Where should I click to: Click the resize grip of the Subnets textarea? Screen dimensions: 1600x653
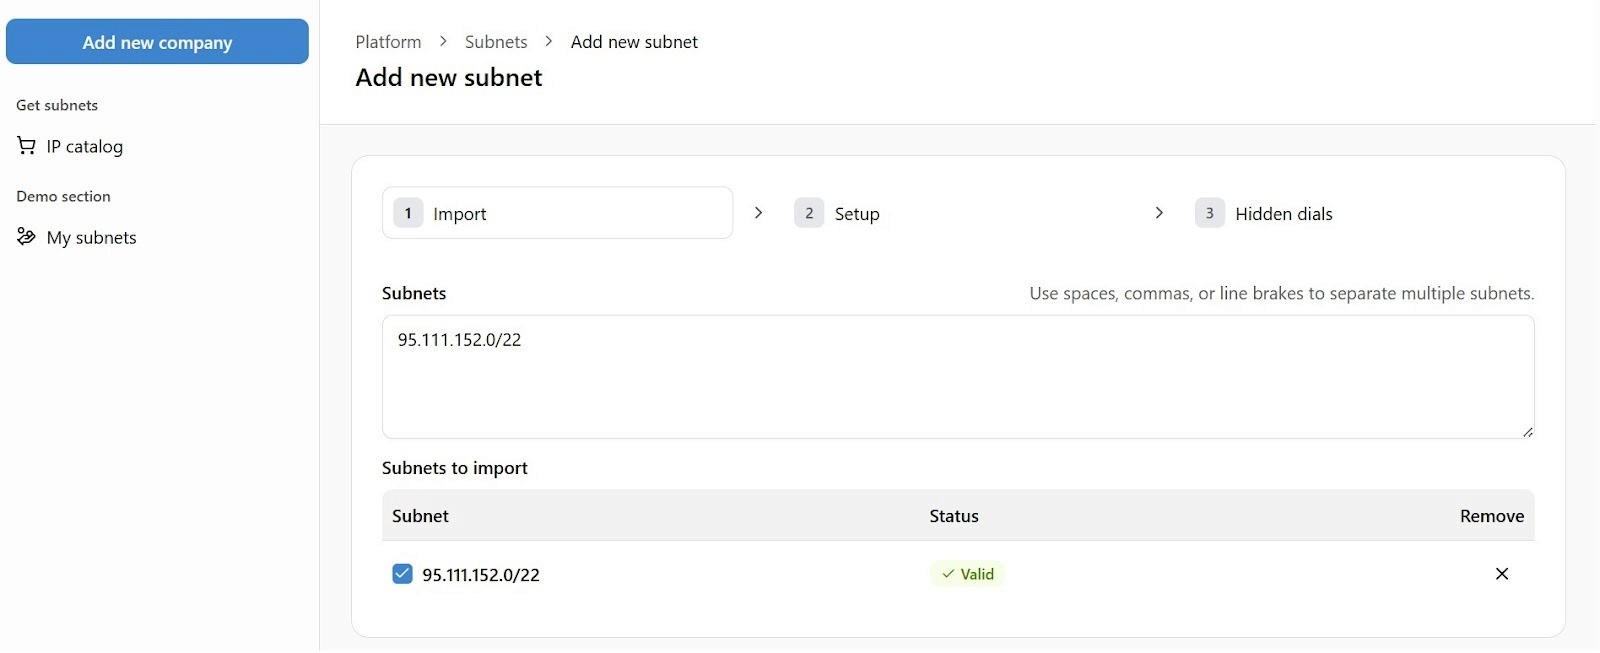[x=1528, y=431]
